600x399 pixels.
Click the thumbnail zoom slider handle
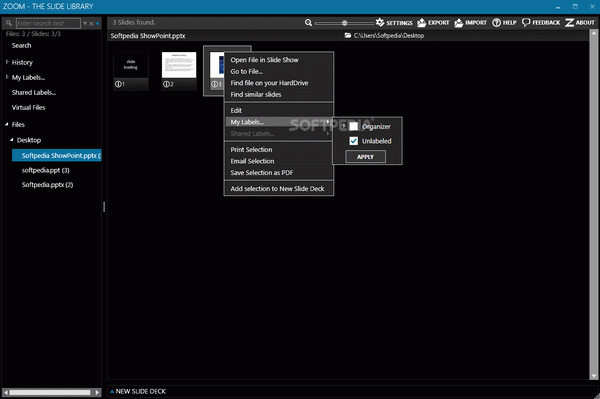[344, 23]
